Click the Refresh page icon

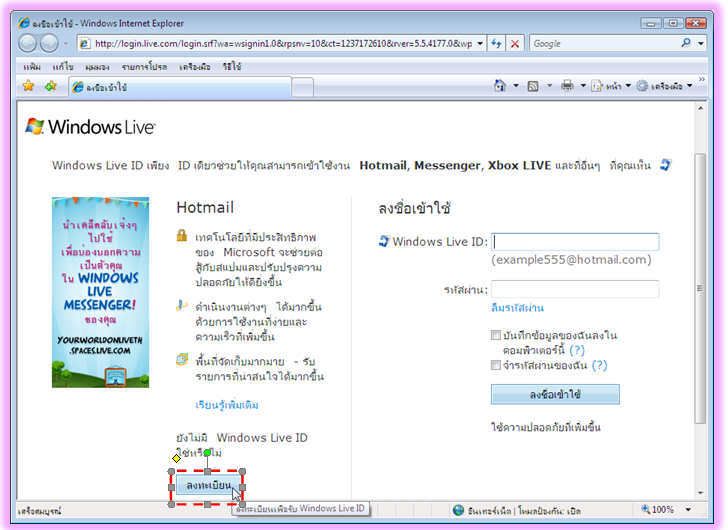coord(496,44)
